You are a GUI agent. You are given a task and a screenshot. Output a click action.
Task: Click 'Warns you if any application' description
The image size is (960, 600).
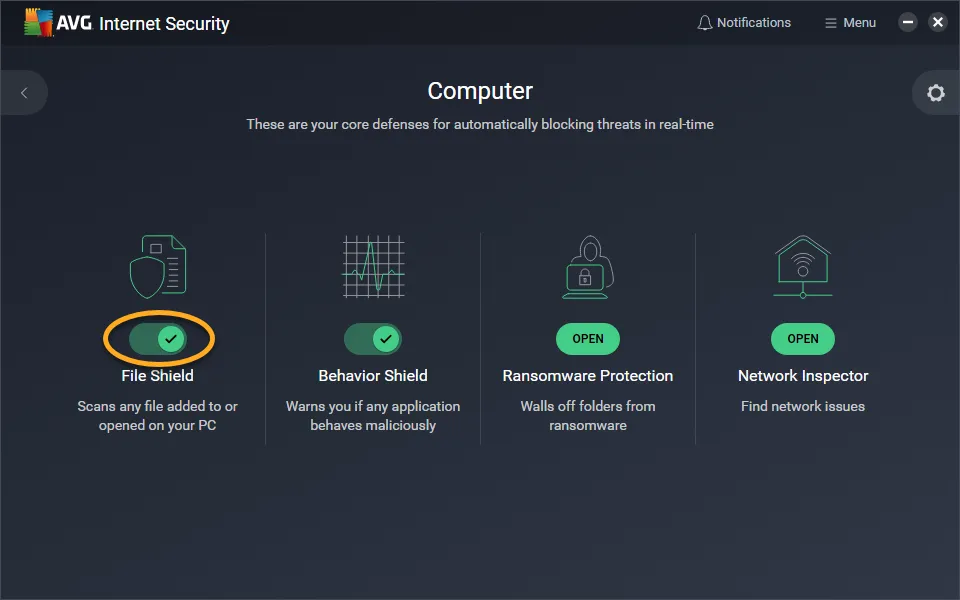373,416
